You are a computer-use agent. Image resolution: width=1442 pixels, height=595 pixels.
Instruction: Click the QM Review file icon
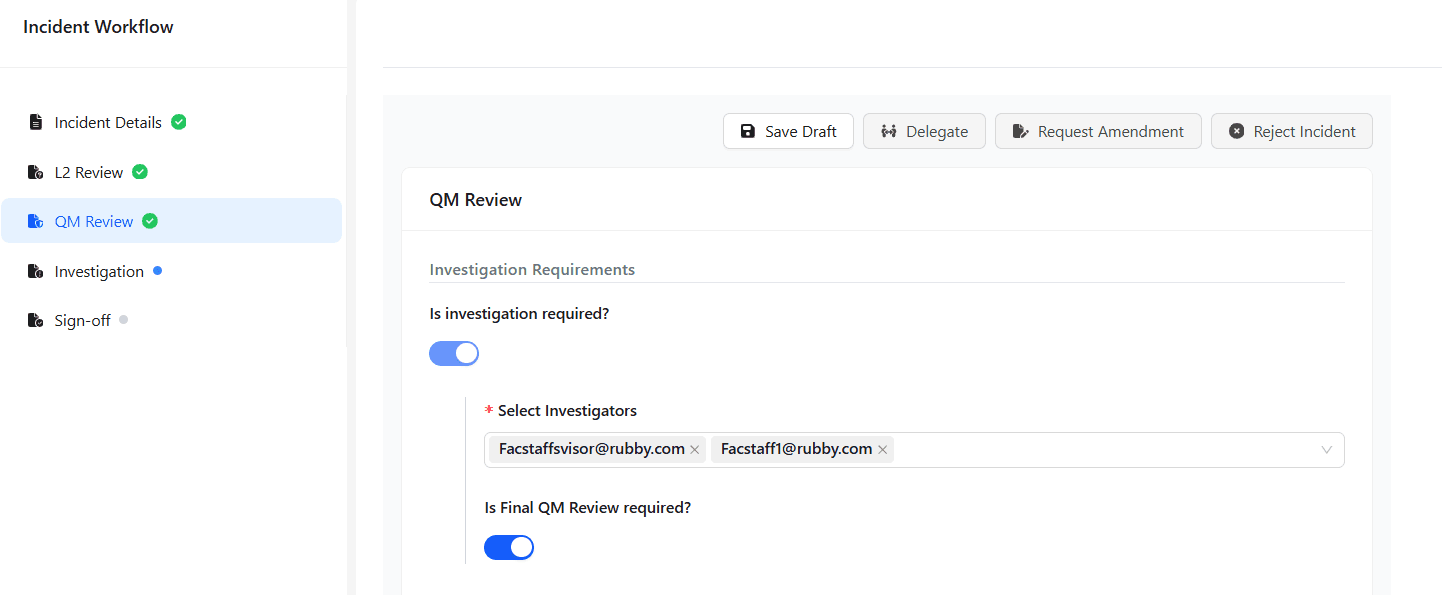pos(36,222)
